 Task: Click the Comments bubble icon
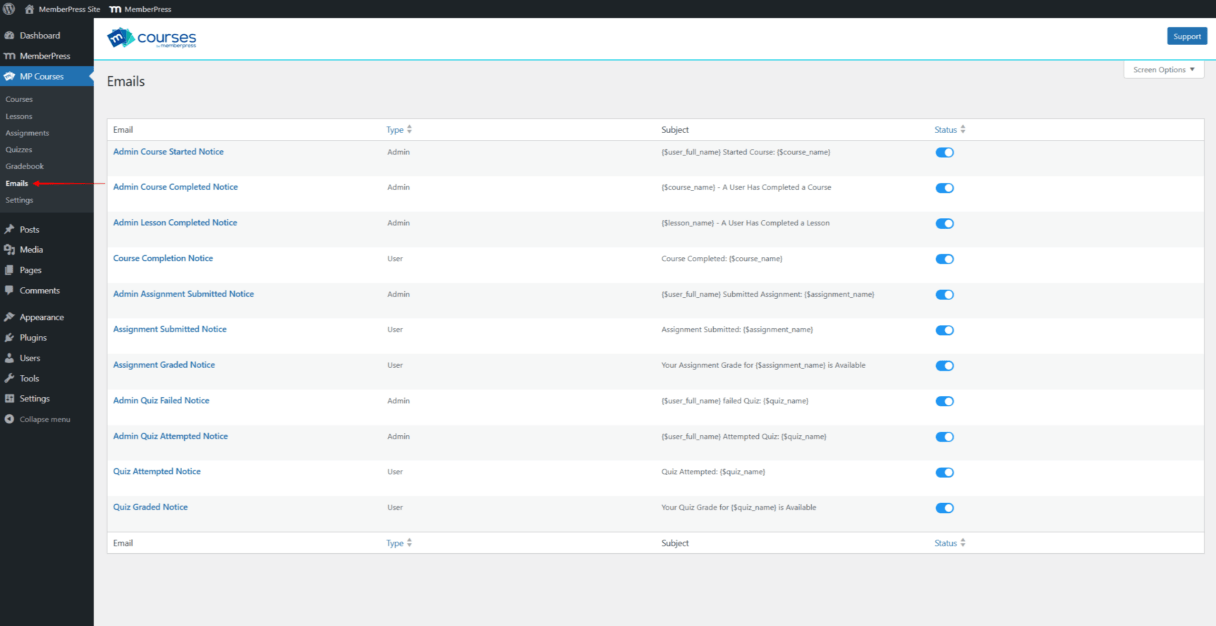coord(9,291)
